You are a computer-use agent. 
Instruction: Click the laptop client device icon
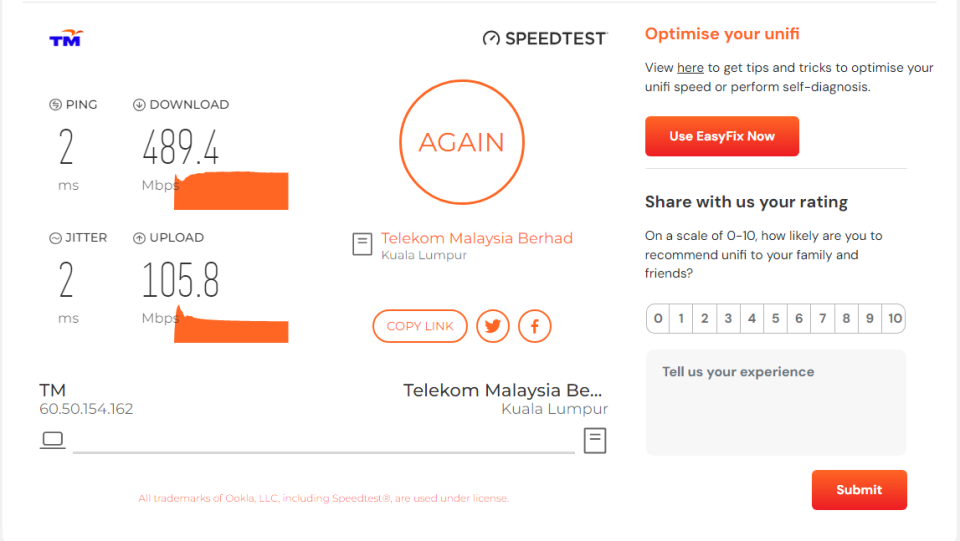(53, 439)
